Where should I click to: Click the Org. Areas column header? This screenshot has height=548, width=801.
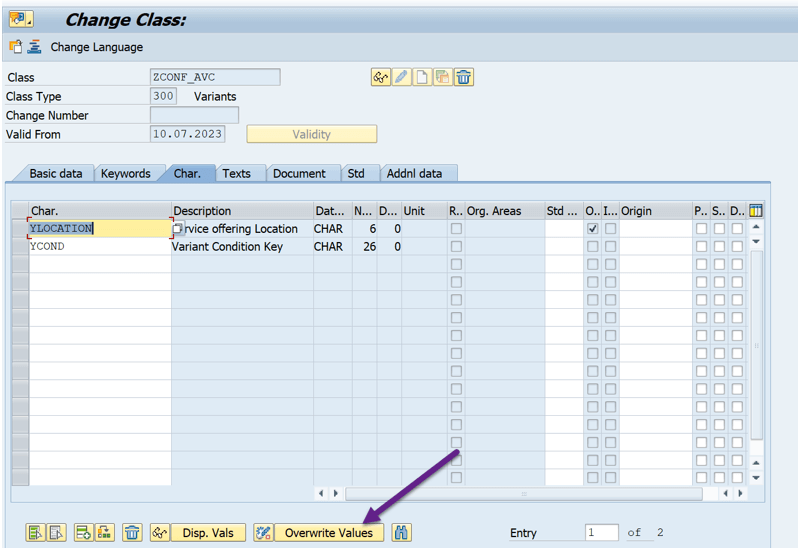click(504, 210)
